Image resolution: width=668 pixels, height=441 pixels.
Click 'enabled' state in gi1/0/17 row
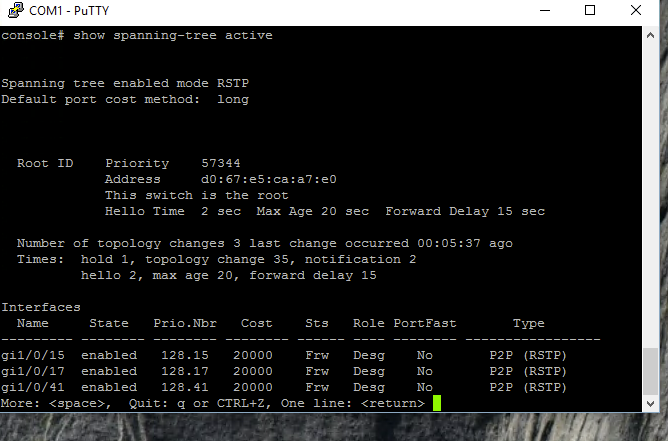[109, 372]
